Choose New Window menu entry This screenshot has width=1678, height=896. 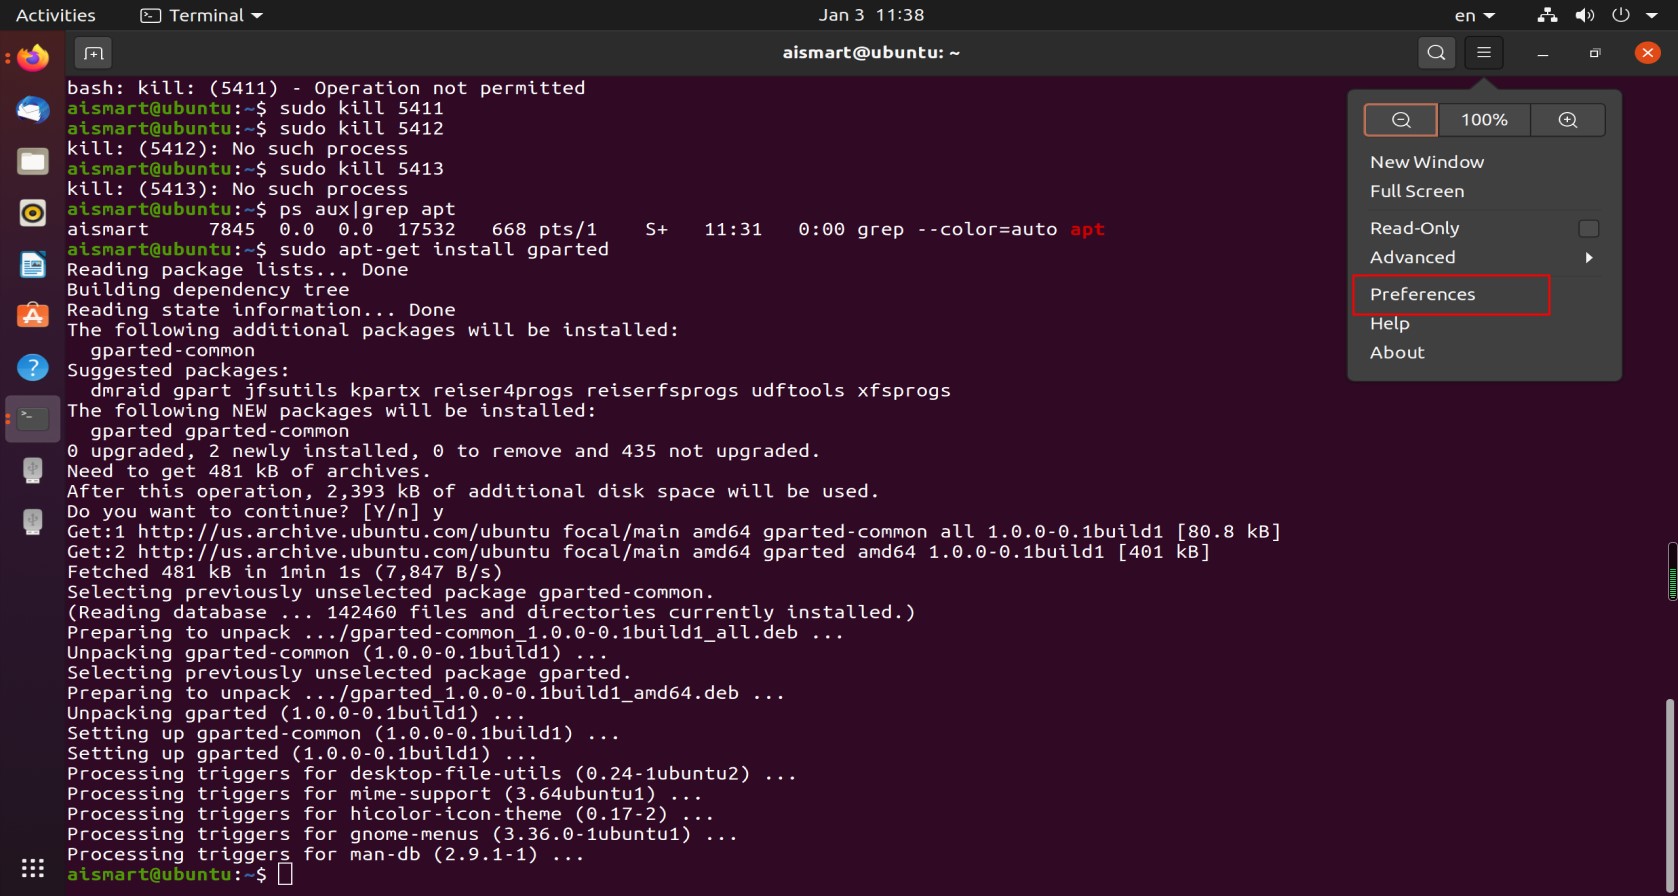tap(1426, 162)
